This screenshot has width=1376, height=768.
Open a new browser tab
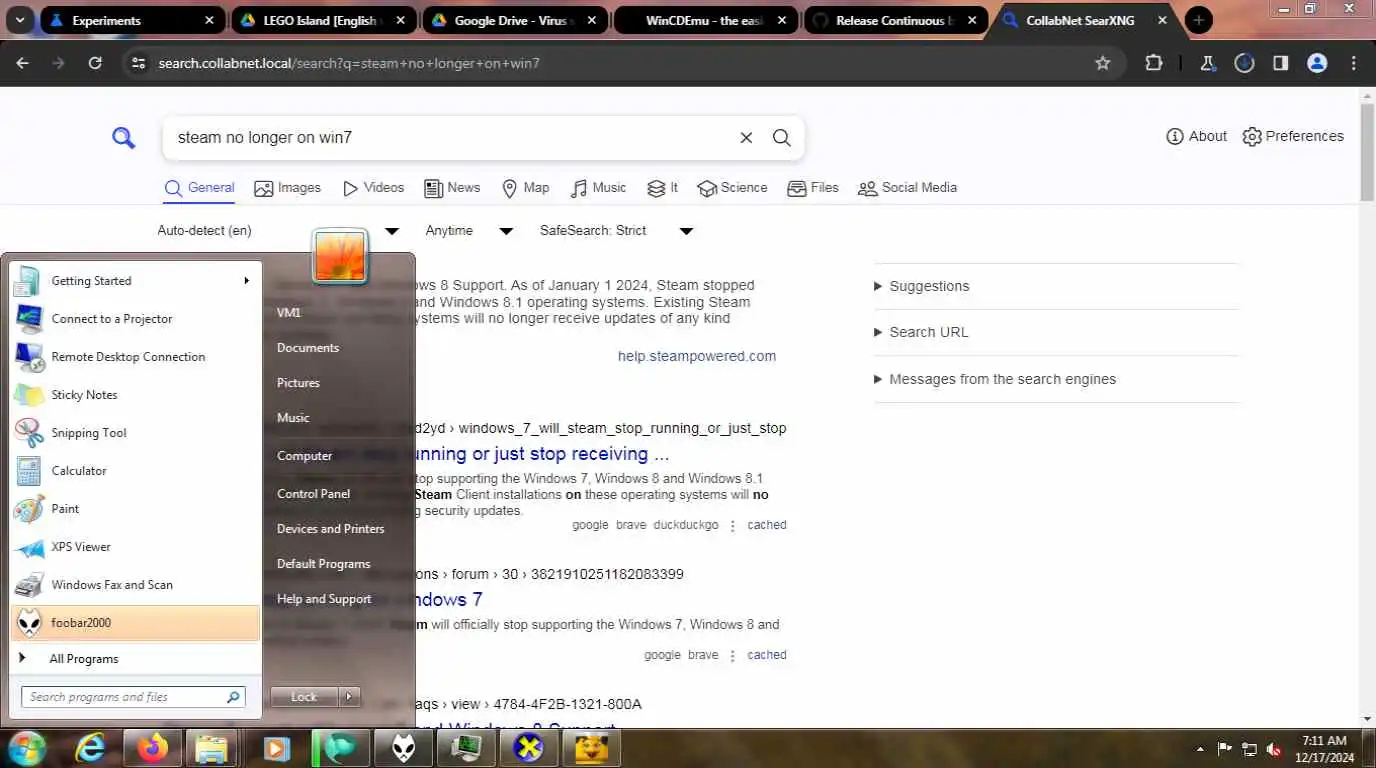[1198, 20]
